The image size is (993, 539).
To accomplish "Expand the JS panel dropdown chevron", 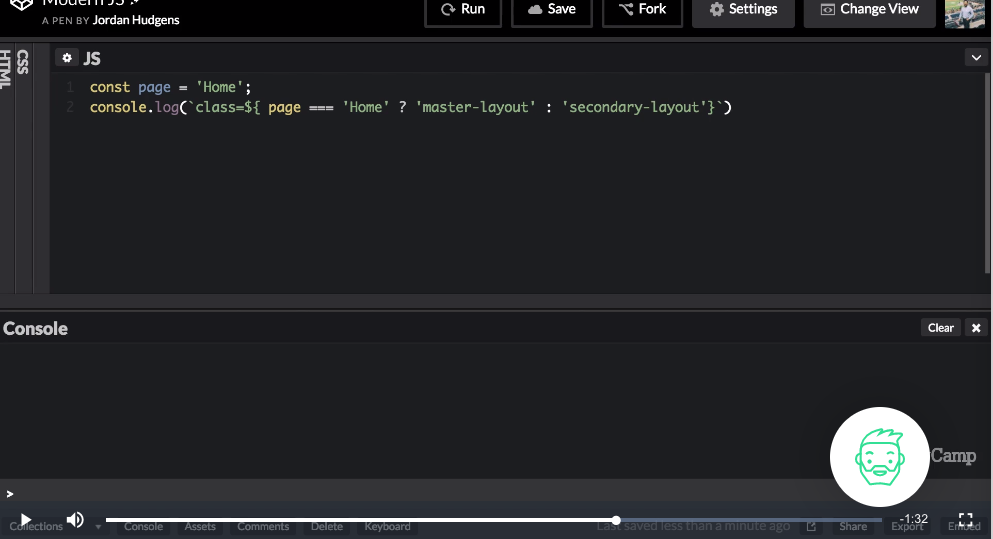I will (976, 58).
